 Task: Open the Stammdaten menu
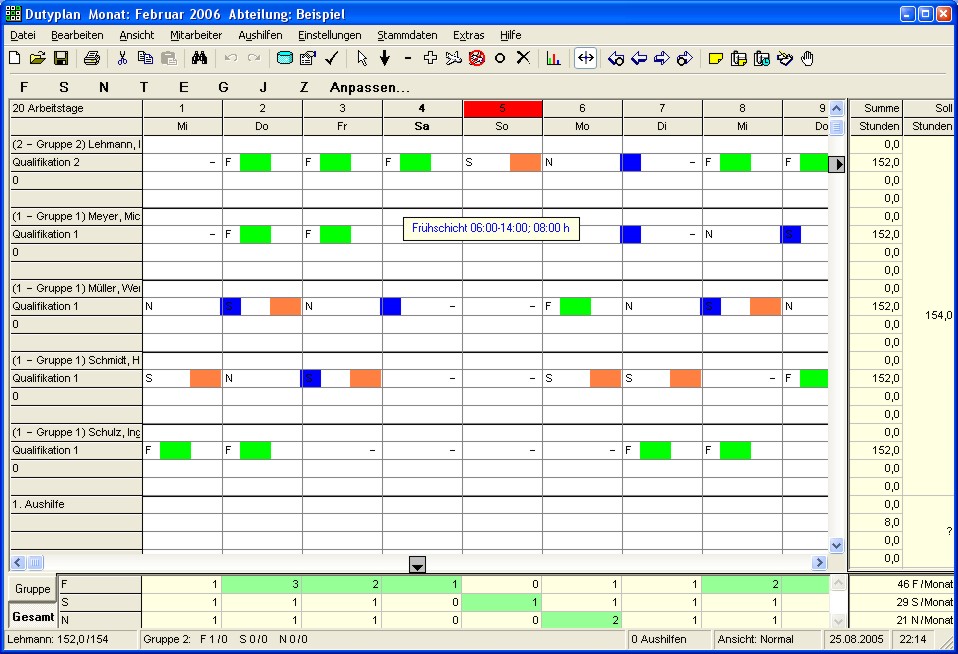pyautogui.click(x=407, y=35)
